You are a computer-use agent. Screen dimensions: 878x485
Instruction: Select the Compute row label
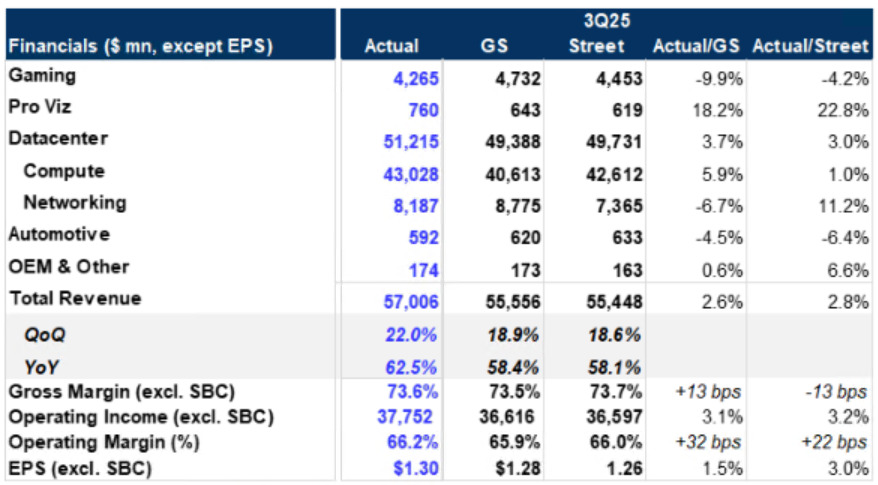[x=64, y=171]
